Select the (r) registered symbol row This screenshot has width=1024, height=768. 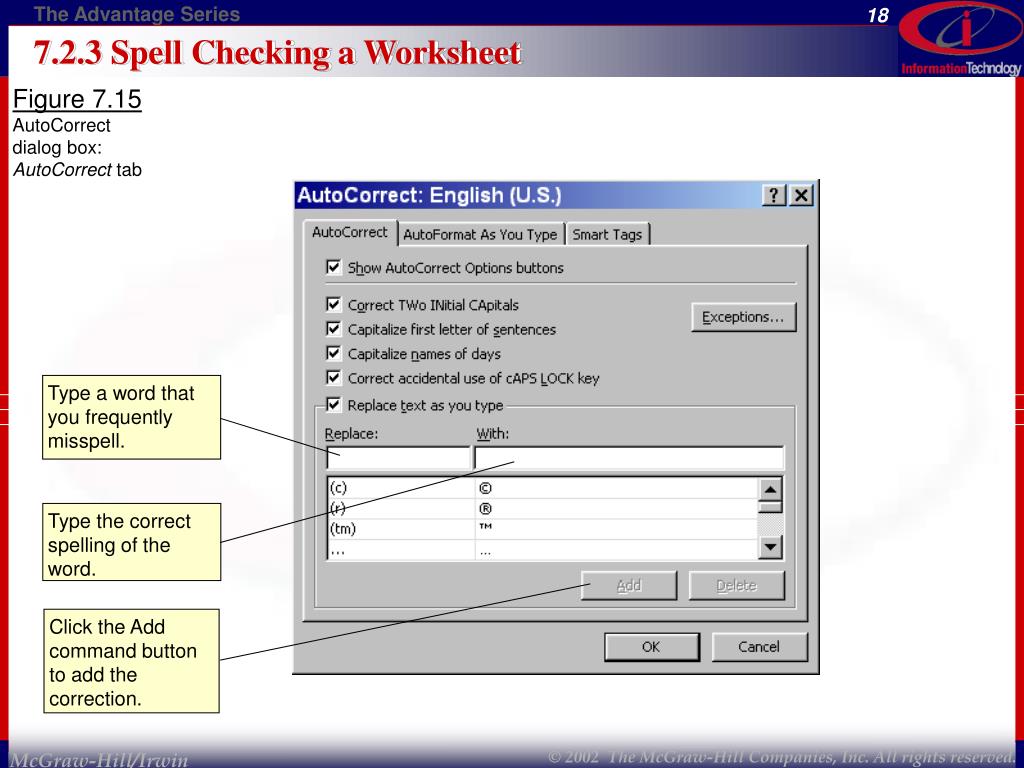542,509
